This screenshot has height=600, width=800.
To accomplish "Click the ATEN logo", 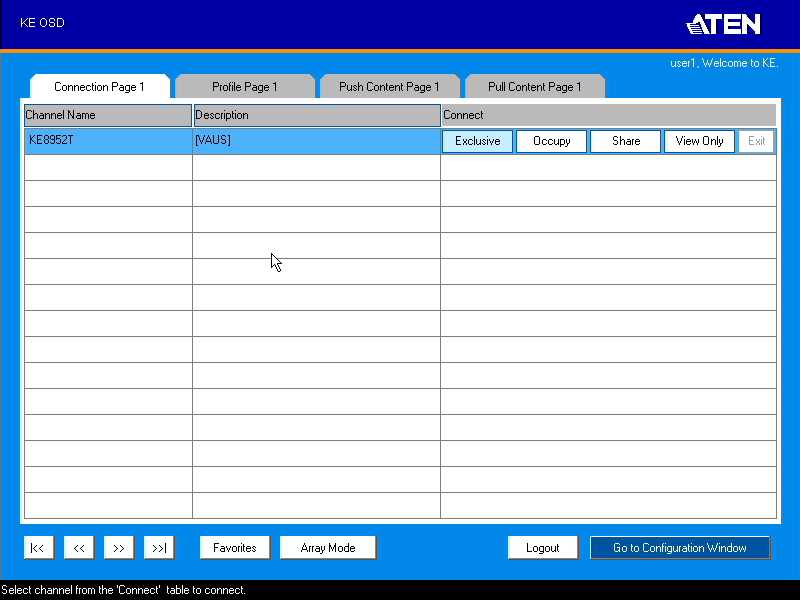I will (723, 24).
